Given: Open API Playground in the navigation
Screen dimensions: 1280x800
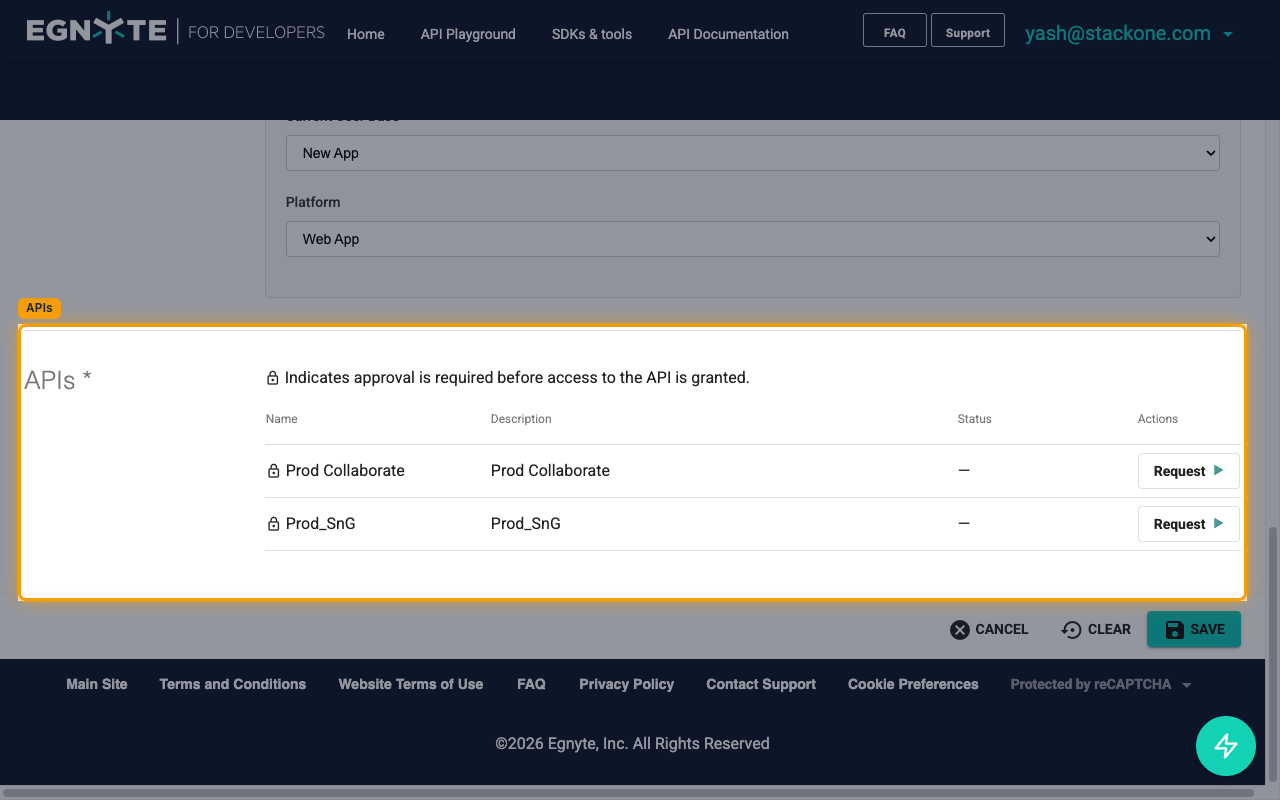Looking at the screenshot, I should [468, 34].
